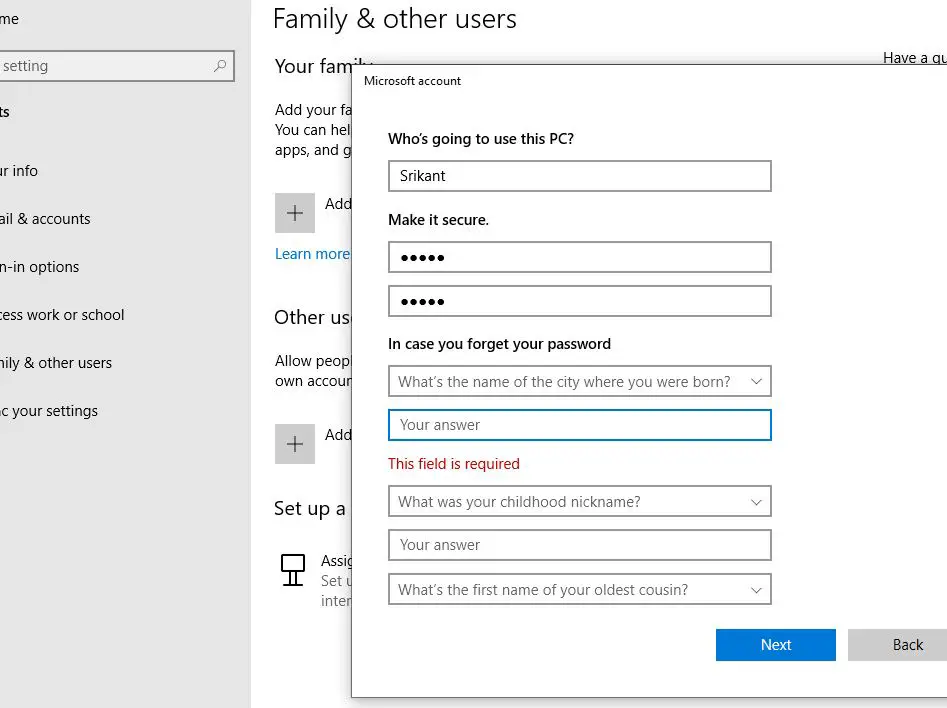Image resolution: width=947 pixels, height=708 pixels.
Task: Open Access work or school page
Action: pyautogui.click(x=62, y=315)
